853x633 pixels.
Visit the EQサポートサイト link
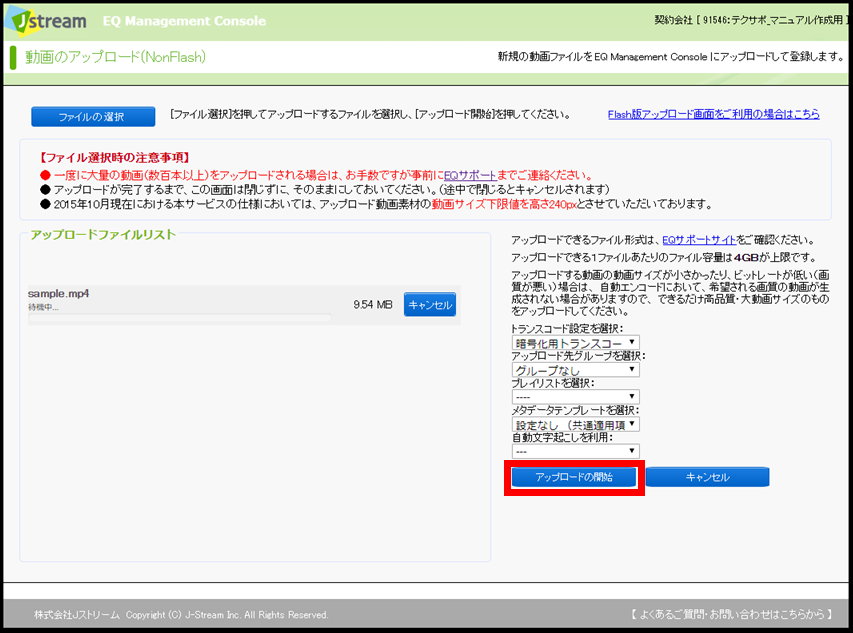699,240
